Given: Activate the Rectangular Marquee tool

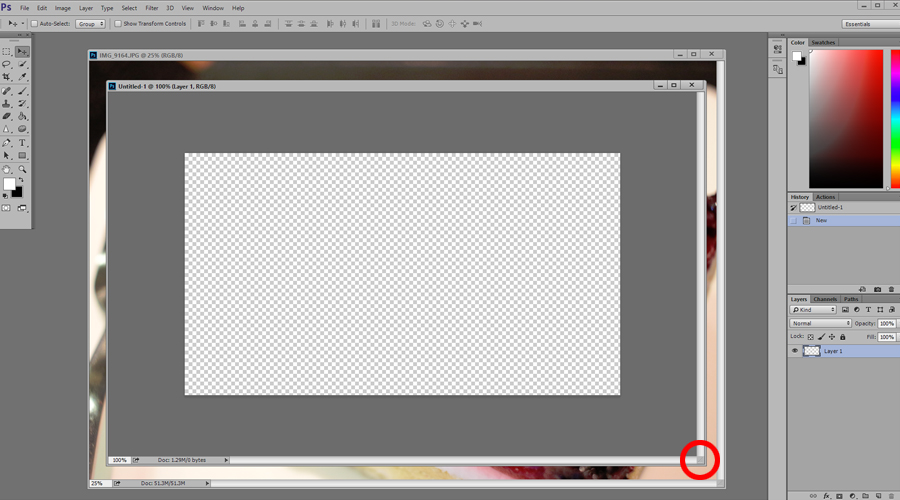Looking at the screenshot, I should click(x=7, y=51).
